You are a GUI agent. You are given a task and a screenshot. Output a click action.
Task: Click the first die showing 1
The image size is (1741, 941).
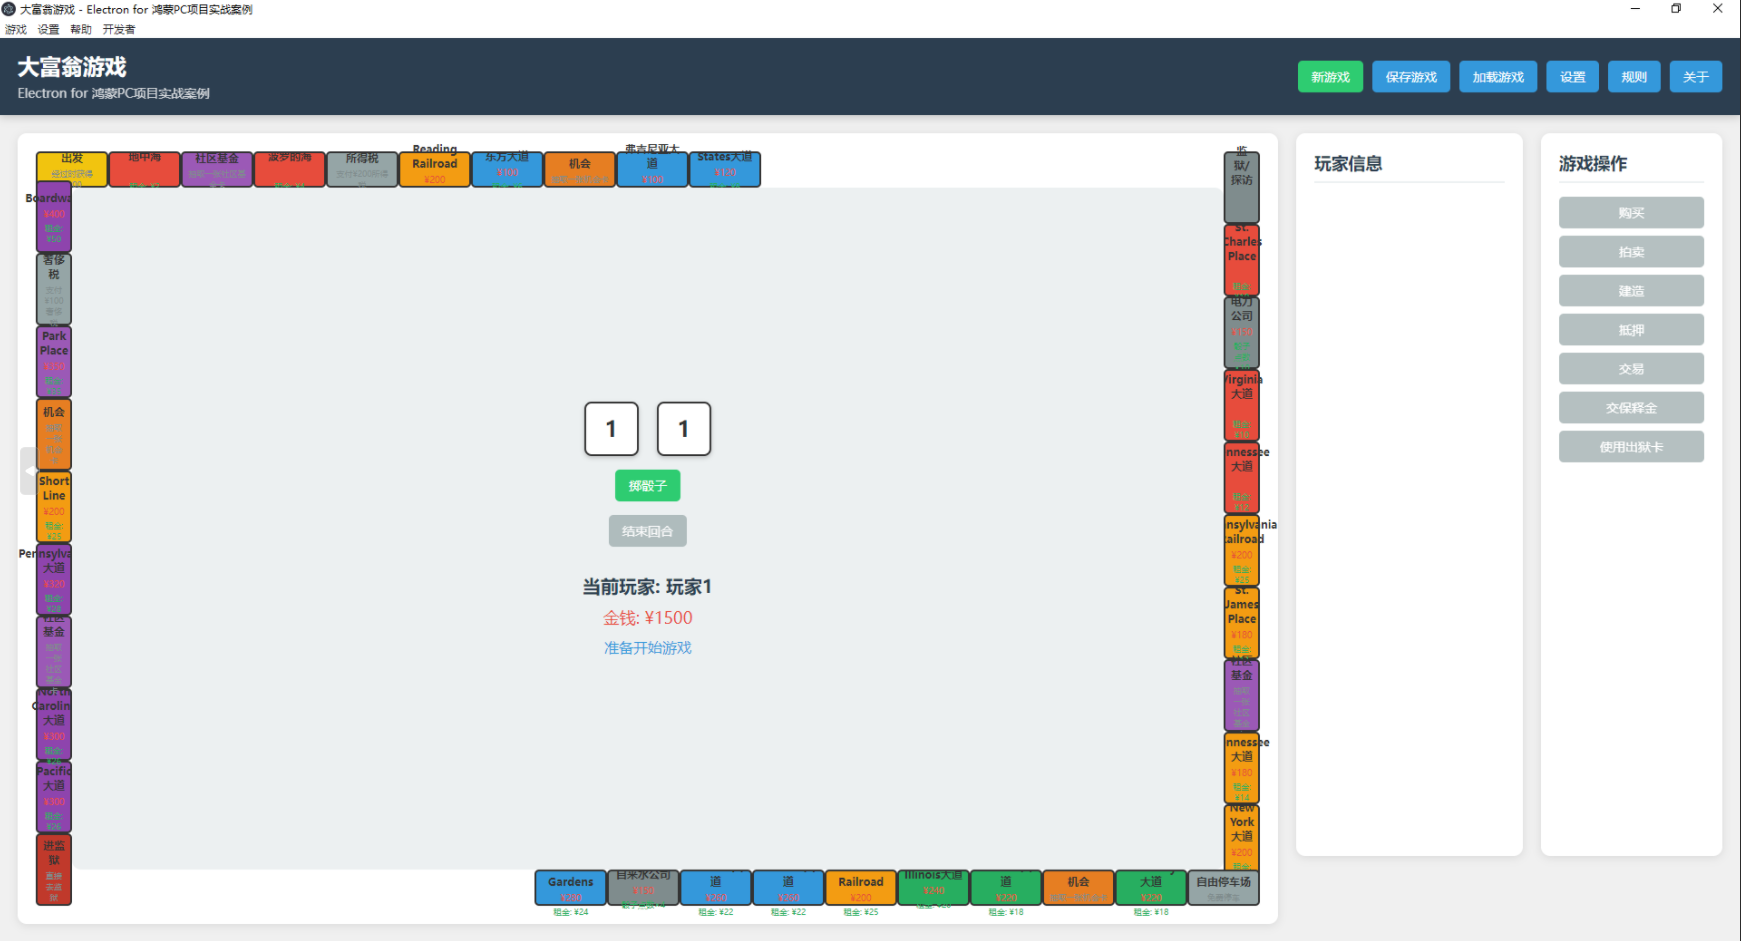tap(611, 429)
